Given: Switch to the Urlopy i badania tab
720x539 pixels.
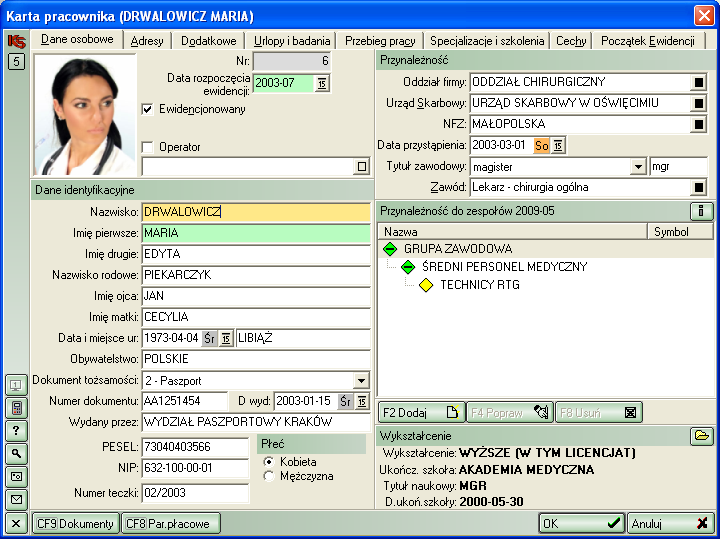Looking at the screenshot, I should pyautogui.click(x=289, y=41).
